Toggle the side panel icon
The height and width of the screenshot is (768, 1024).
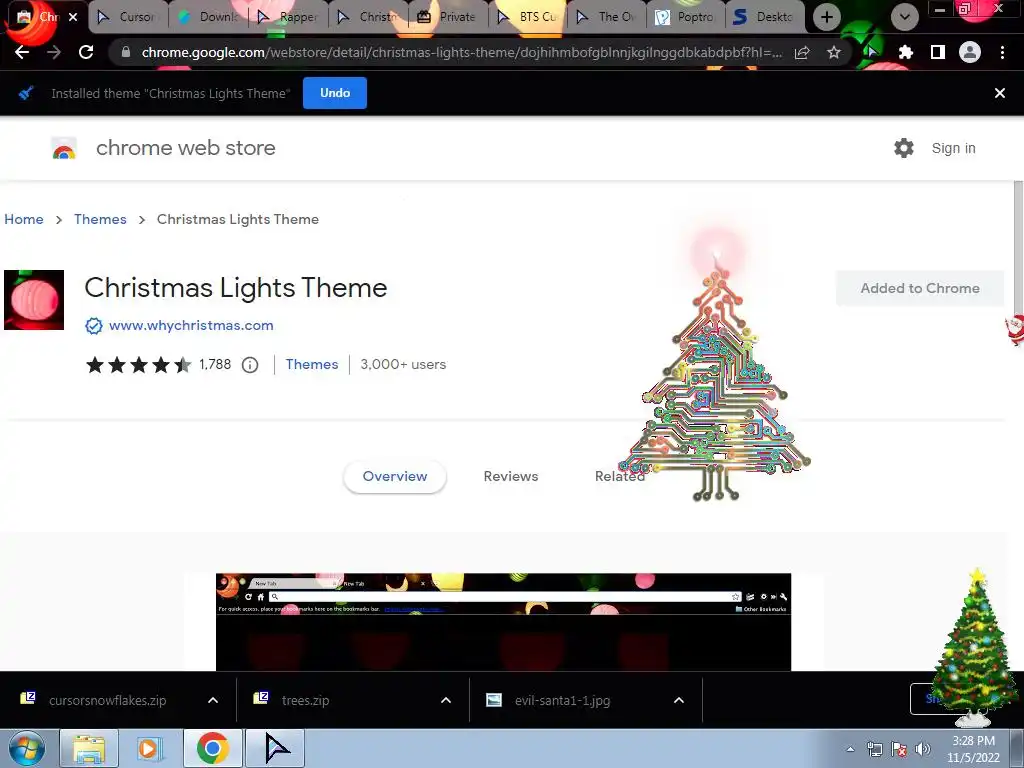(x=938, y=52)
